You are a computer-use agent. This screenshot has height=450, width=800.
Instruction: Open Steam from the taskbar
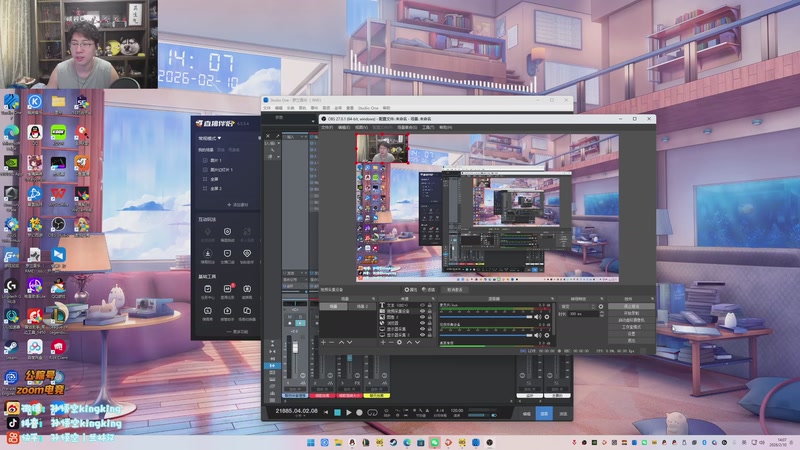pos(393,442)
